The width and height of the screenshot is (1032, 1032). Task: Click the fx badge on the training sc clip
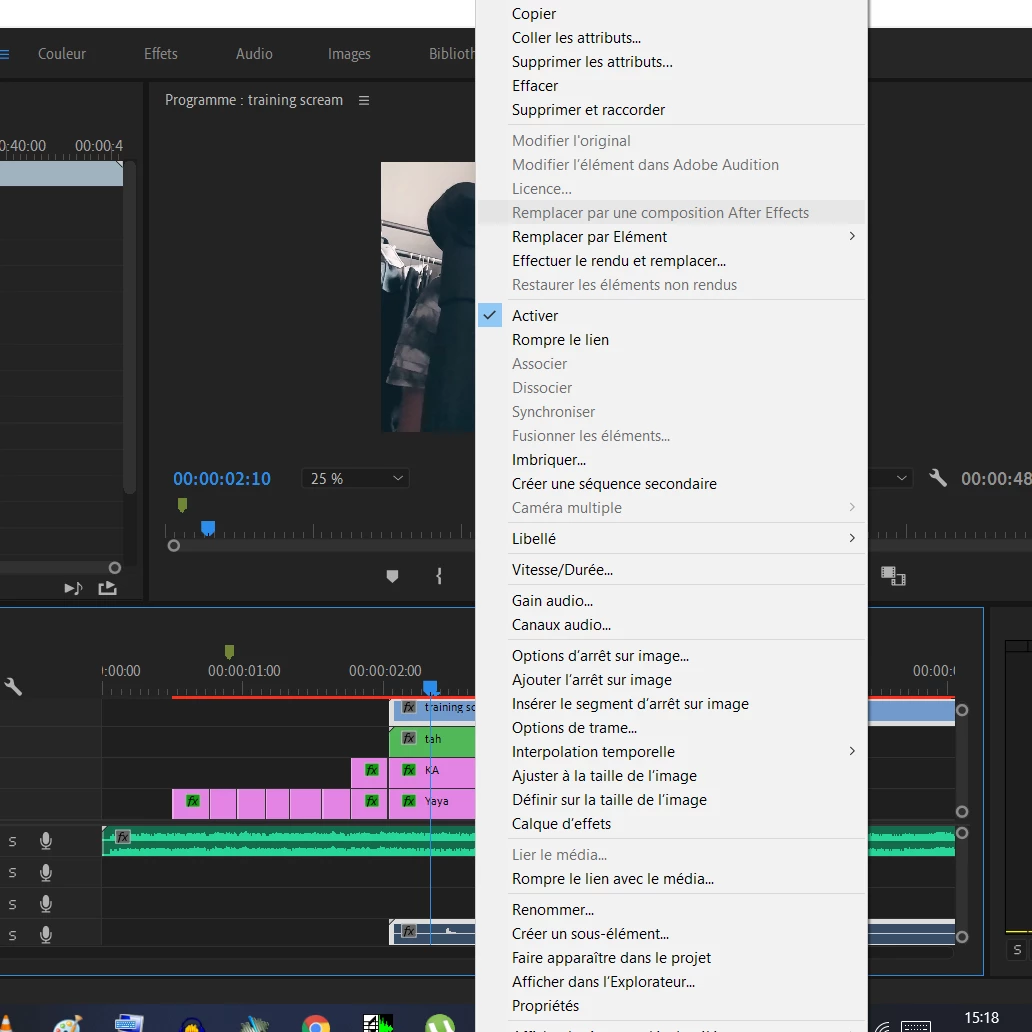(409, 707)
